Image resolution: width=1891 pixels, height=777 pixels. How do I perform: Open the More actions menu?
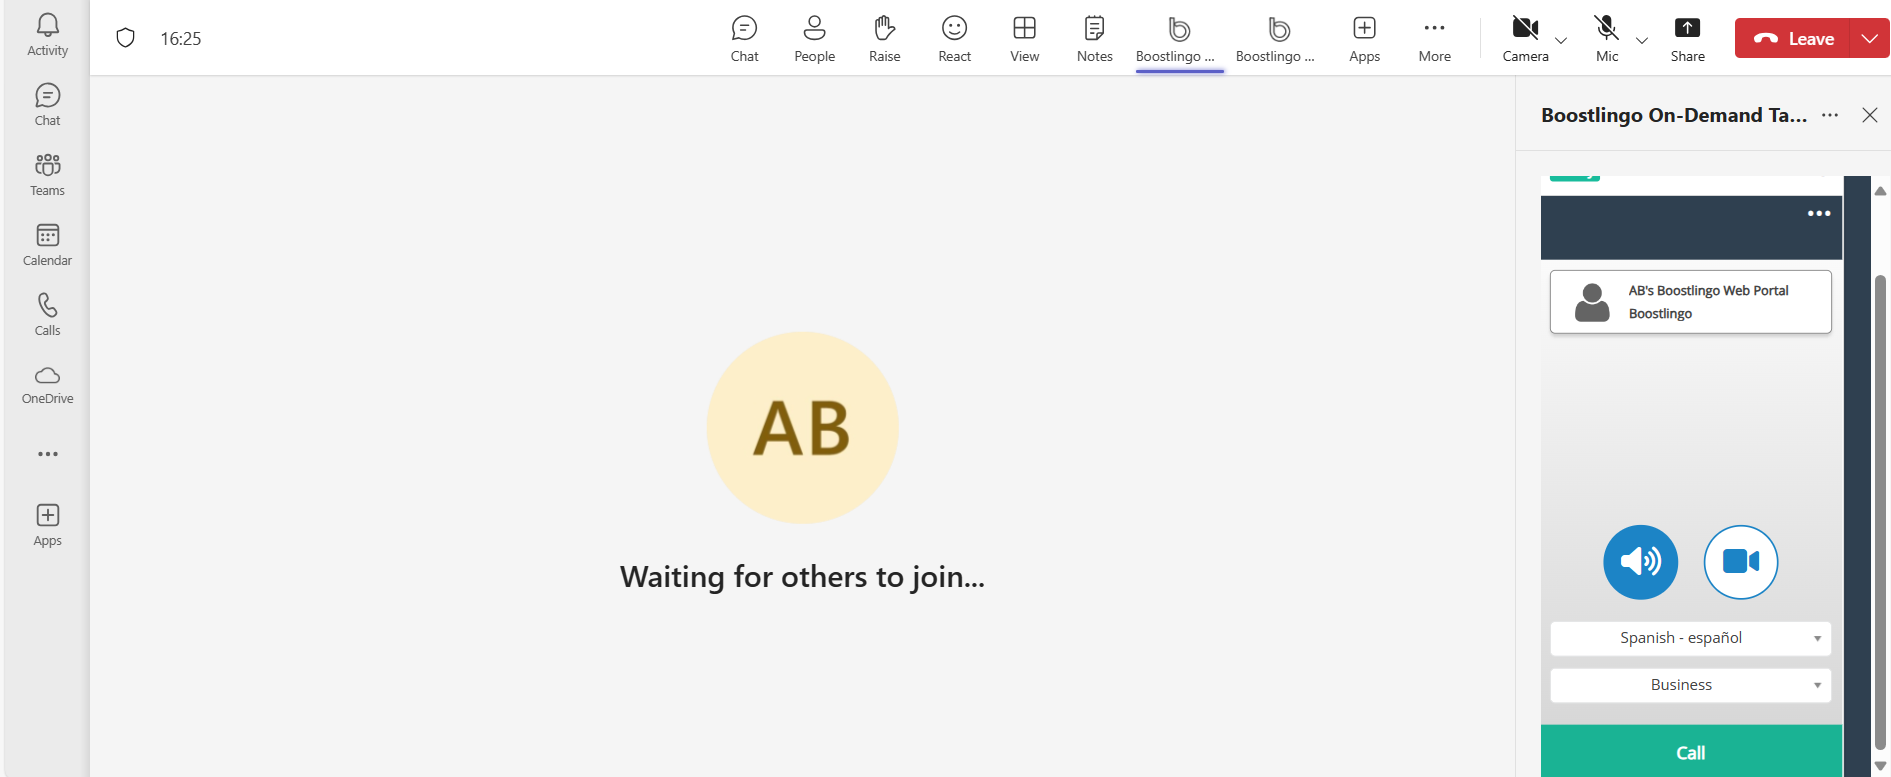[1434, 39]
